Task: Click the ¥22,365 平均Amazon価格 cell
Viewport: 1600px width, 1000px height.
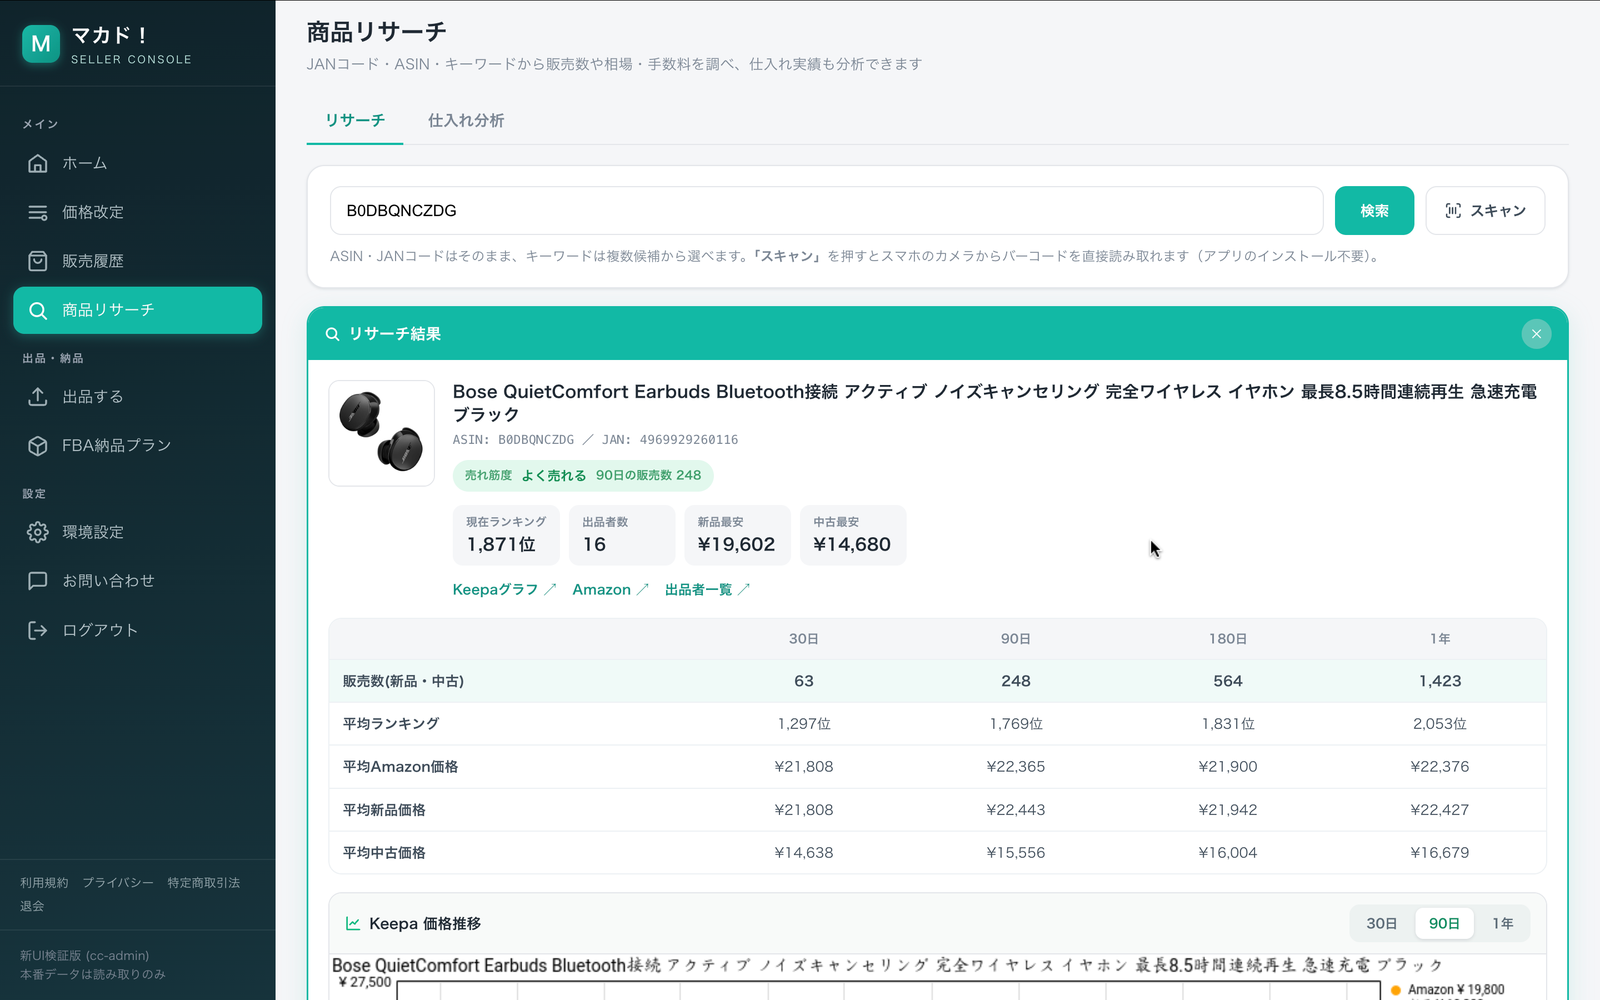Action: [1016, 767]
